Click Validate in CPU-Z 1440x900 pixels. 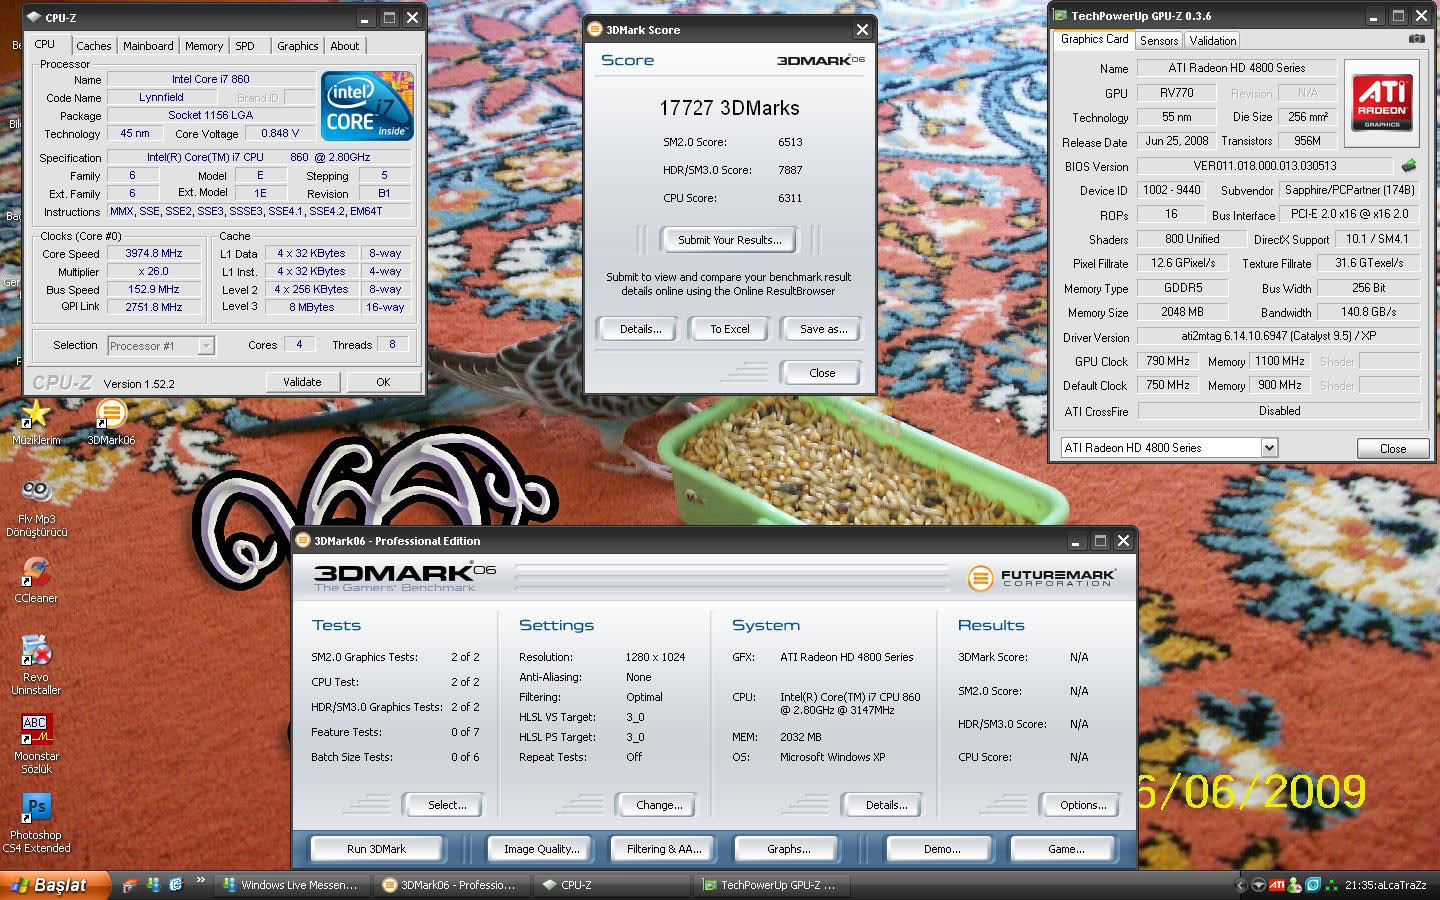[302, 382]
